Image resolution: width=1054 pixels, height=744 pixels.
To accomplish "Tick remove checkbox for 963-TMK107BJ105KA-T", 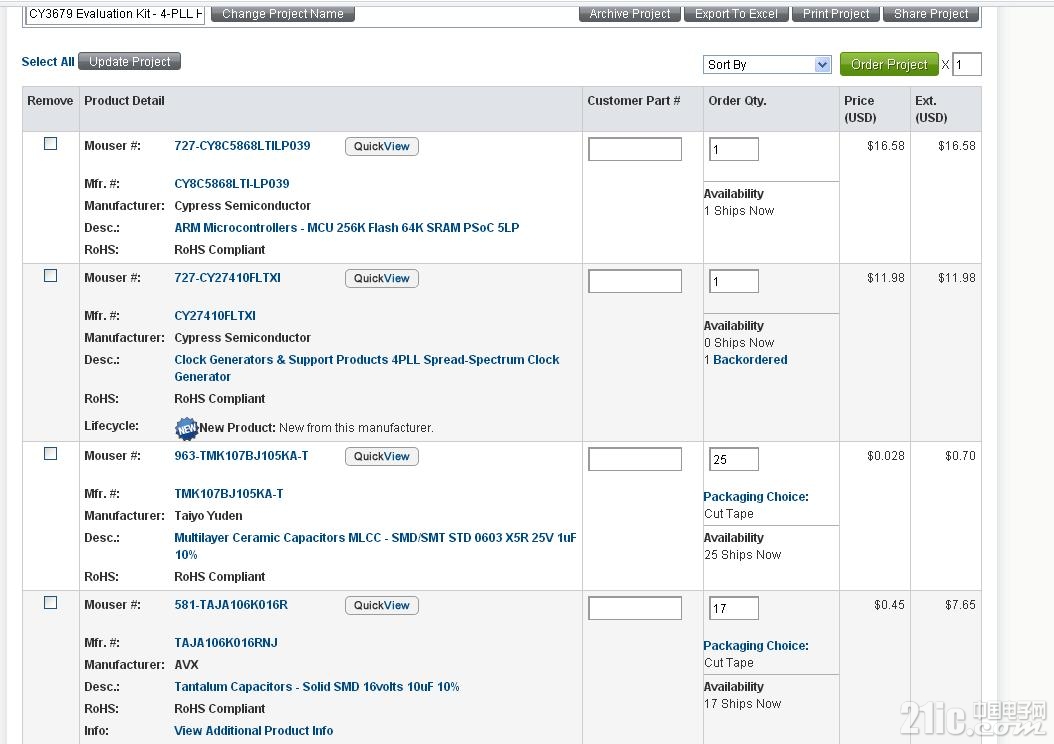I will tap(50, 454).
